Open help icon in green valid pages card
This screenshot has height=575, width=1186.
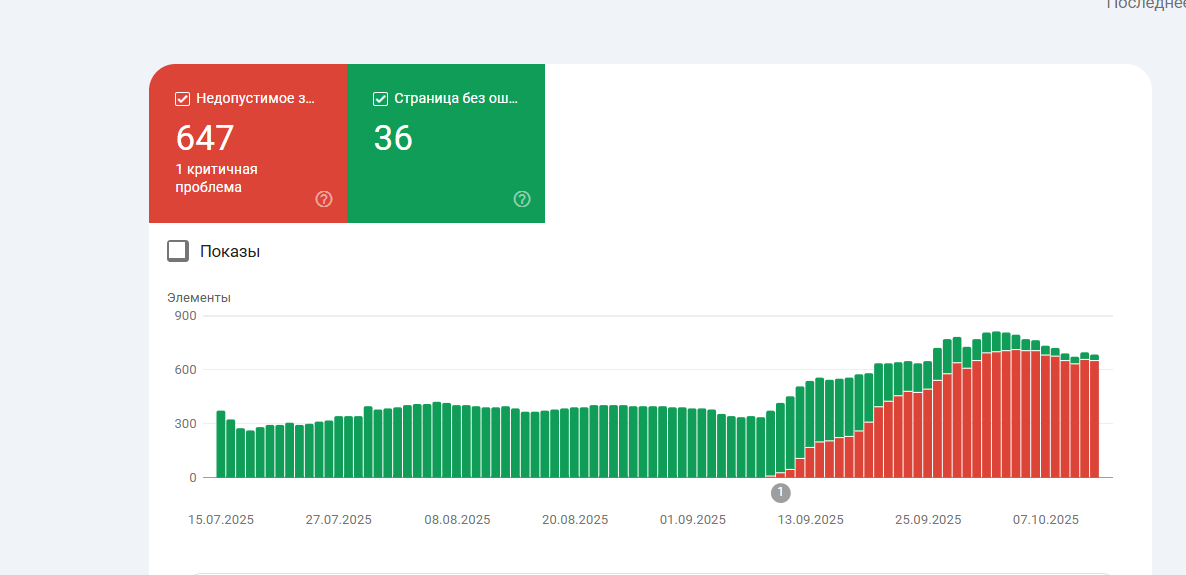[x=522, y=199]
